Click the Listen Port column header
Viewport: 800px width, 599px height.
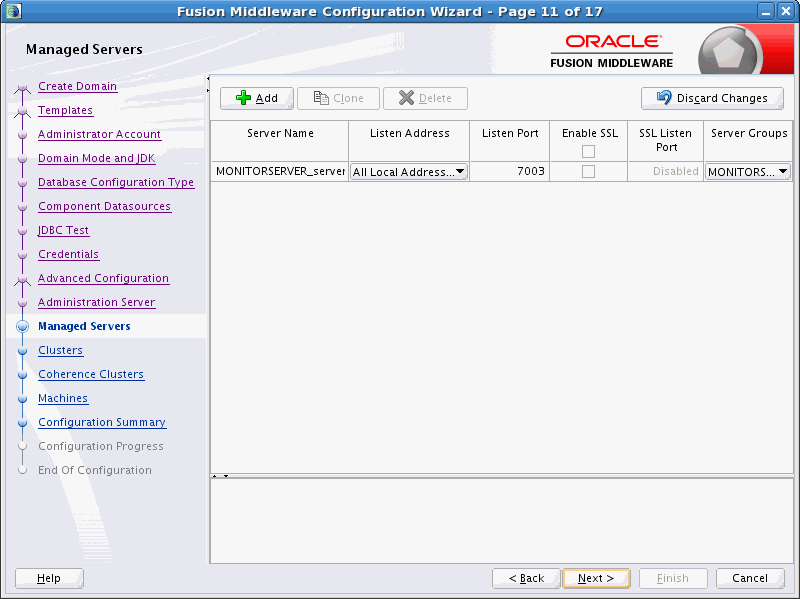click(x=510, y=141)
